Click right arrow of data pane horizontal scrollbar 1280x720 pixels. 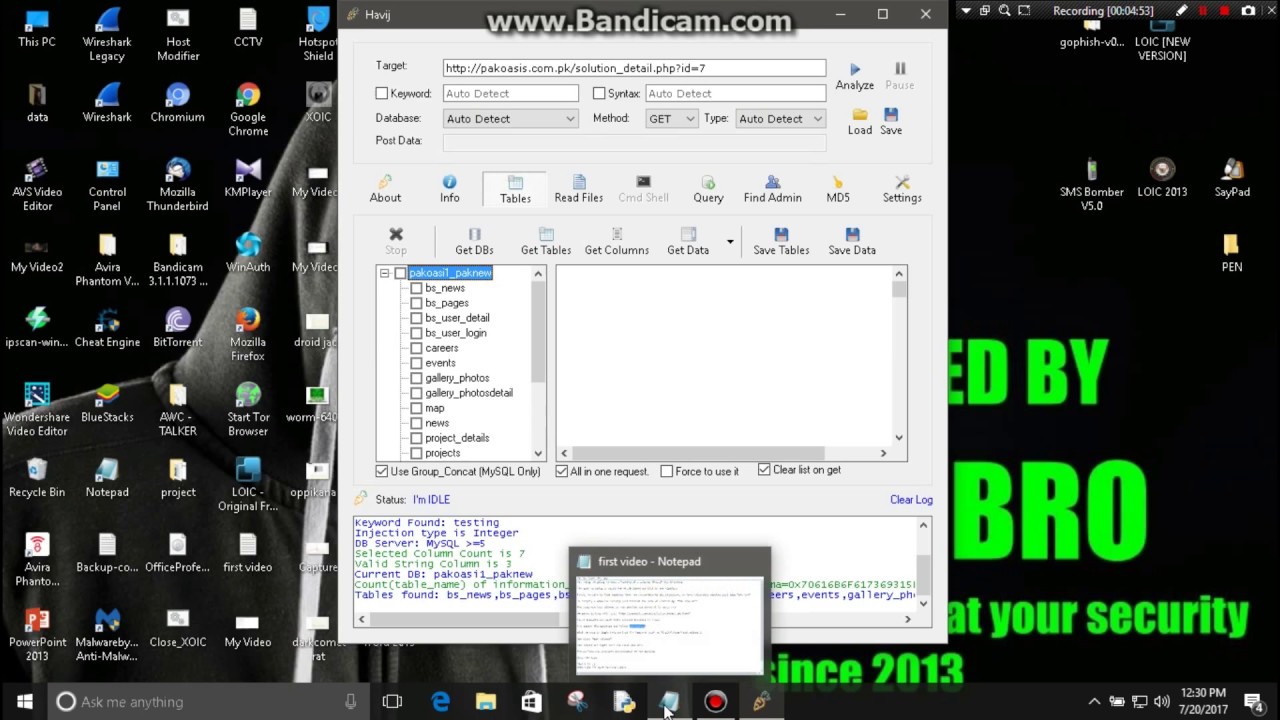point(883,453)
